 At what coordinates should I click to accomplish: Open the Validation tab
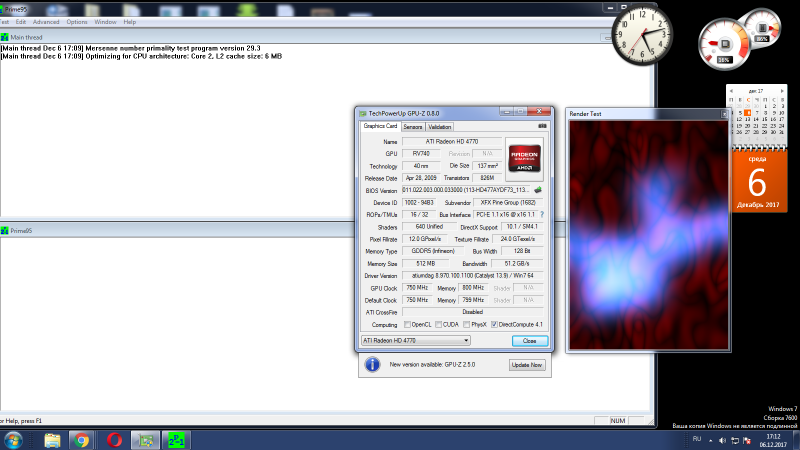(439, 127)
